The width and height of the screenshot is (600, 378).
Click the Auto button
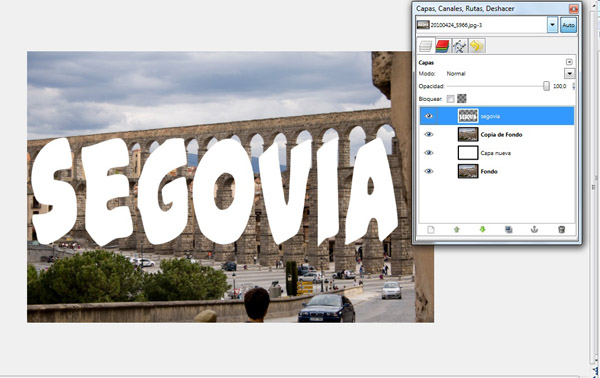pos(568,25)
